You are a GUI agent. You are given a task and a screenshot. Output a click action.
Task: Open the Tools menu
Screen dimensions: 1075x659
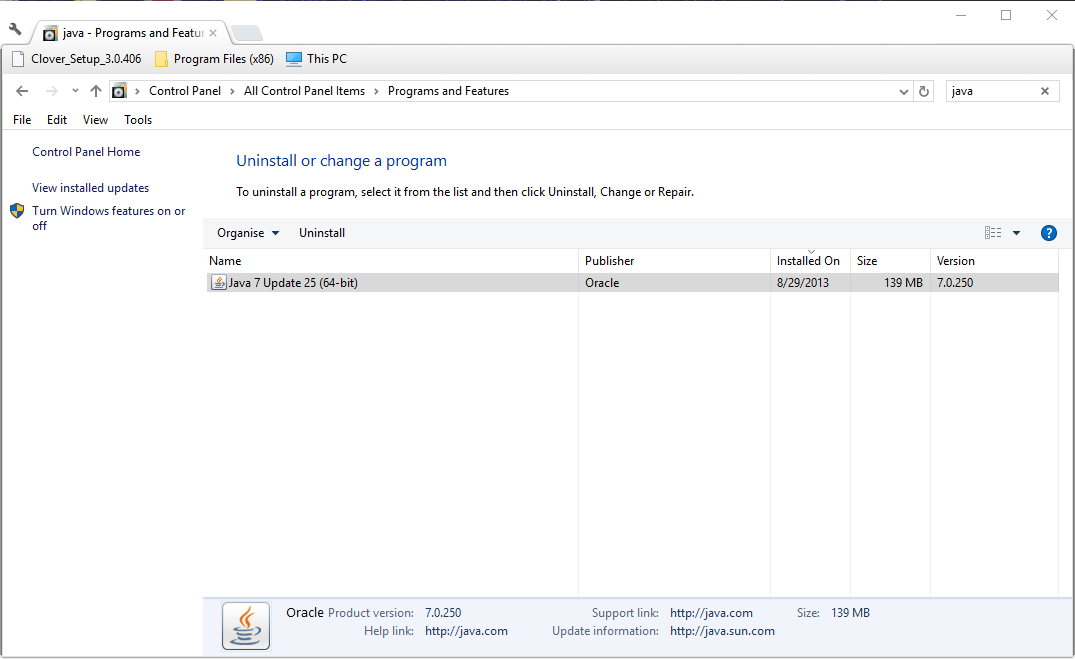tap(138, 120)
